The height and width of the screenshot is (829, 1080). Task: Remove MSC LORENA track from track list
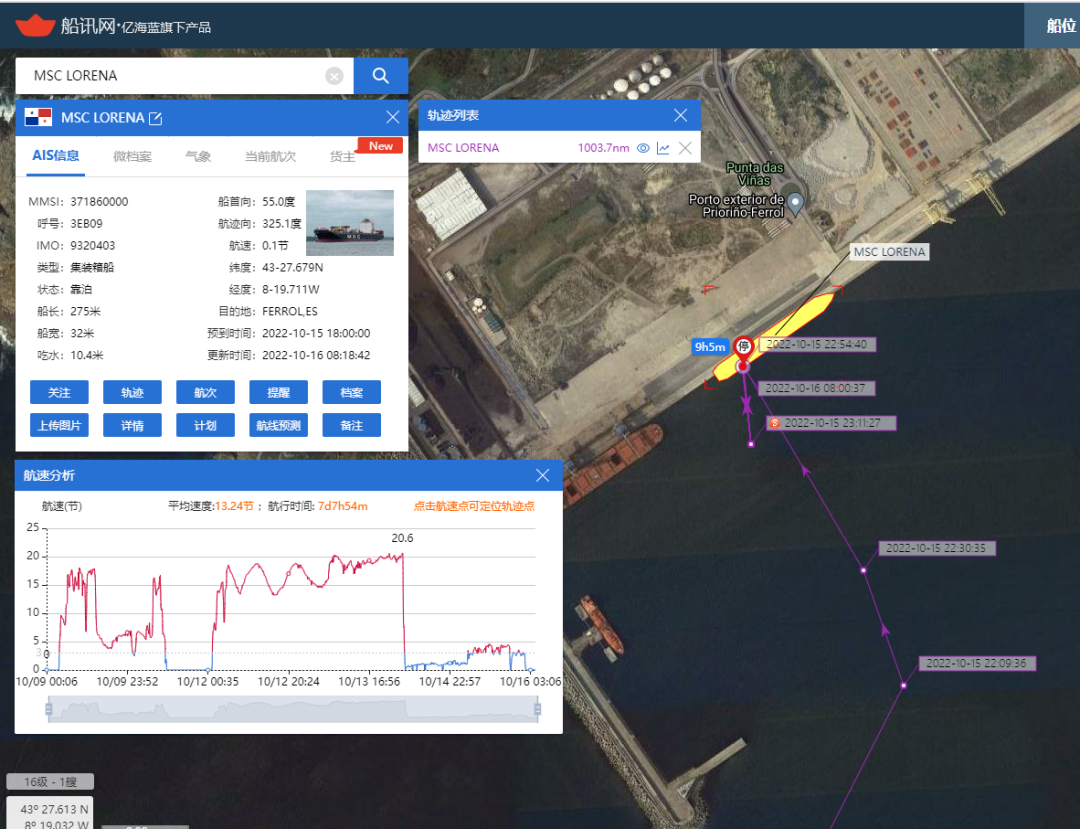coord(685,148)
